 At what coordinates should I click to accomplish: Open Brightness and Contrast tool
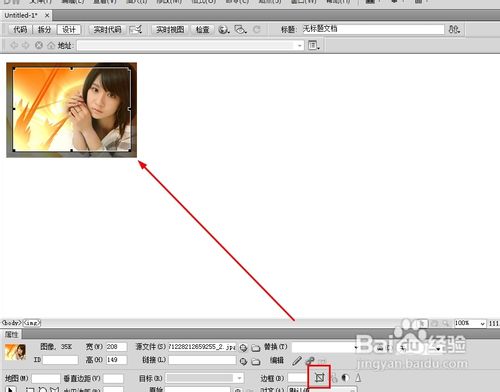345,378
